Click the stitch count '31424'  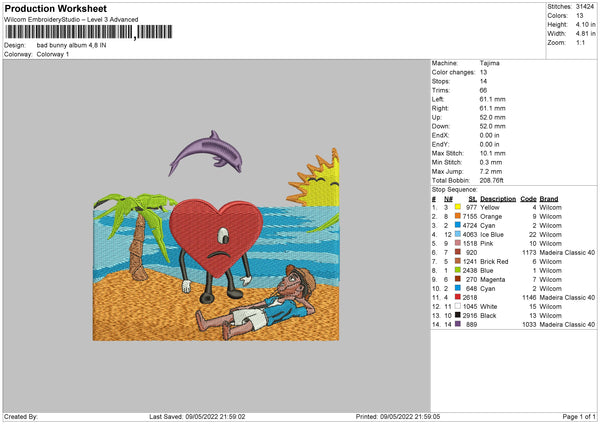585,7
